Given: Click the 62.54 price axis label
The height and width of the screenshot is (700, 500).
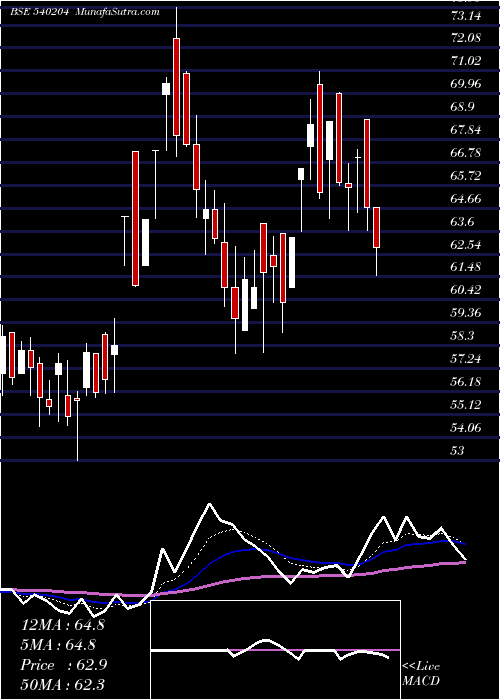Looking at the screenshot, I should point(467,245).
